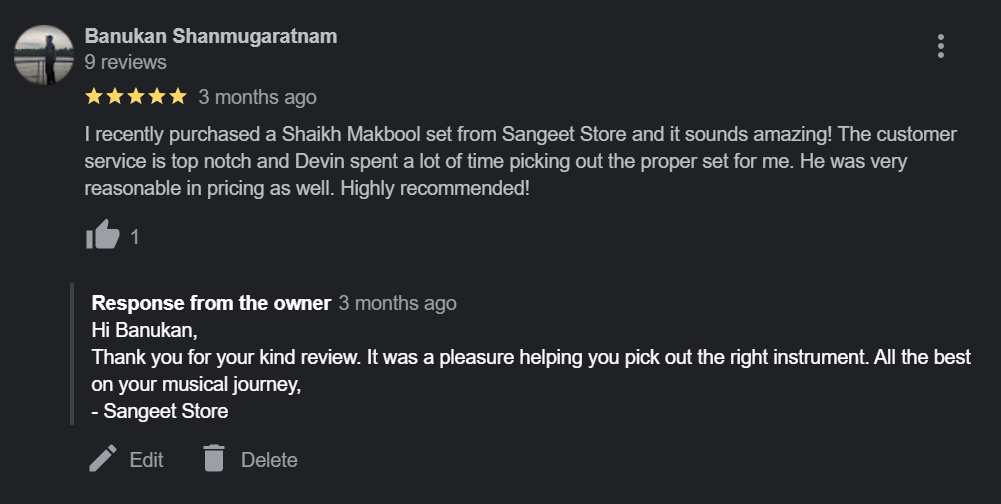Click the like count number beside thumbs-up
Screen dimensions: 1001x504
[x=135, y=237]
